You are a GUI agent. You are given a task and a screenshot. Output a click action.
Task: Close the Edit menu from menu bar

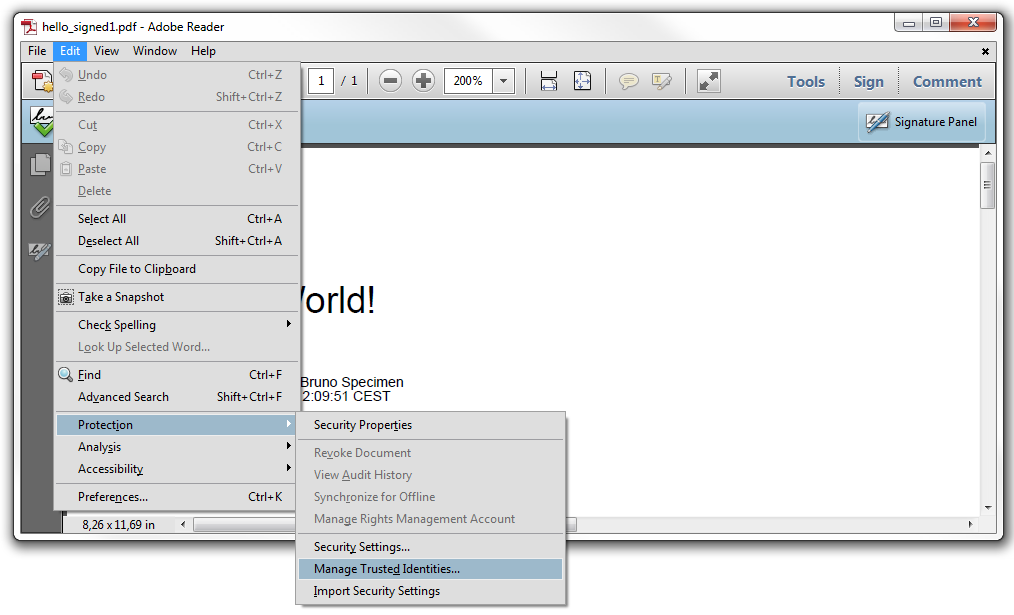tap(70, 51)
